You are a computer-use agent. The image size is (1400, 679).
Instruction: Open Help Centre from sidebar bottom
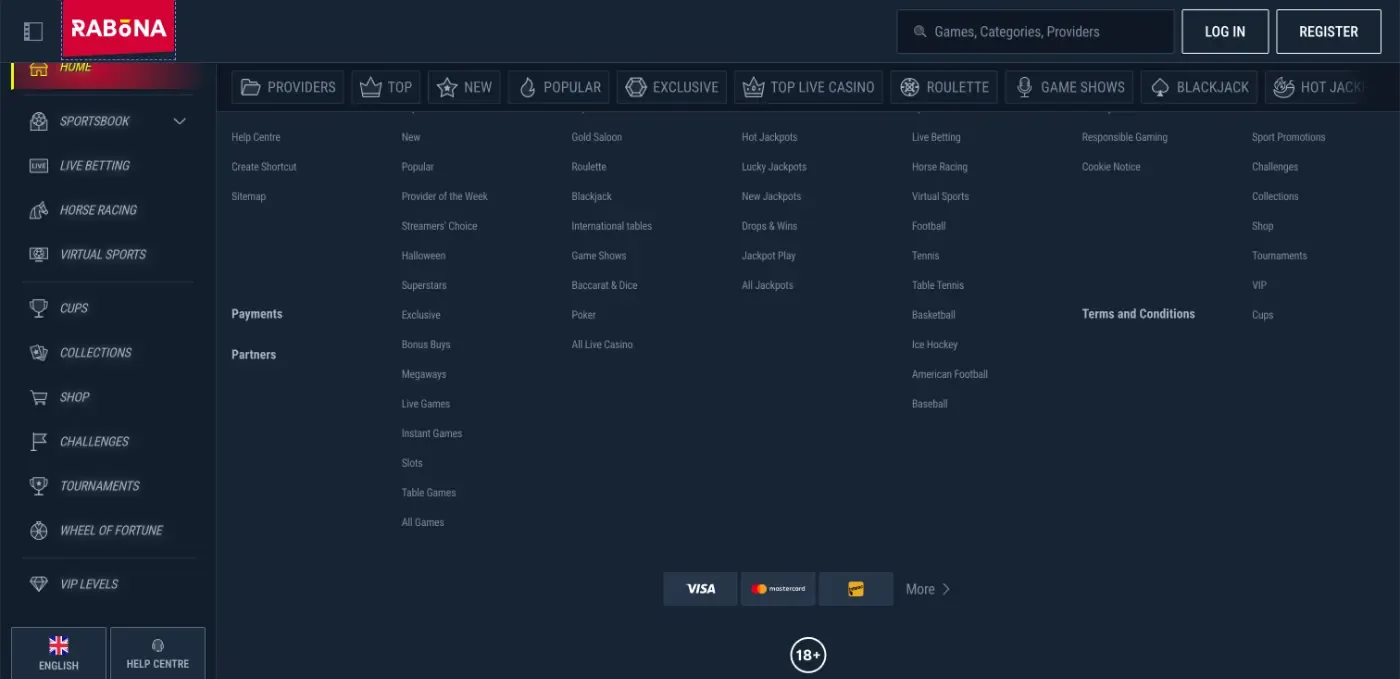tap(157, 653)
